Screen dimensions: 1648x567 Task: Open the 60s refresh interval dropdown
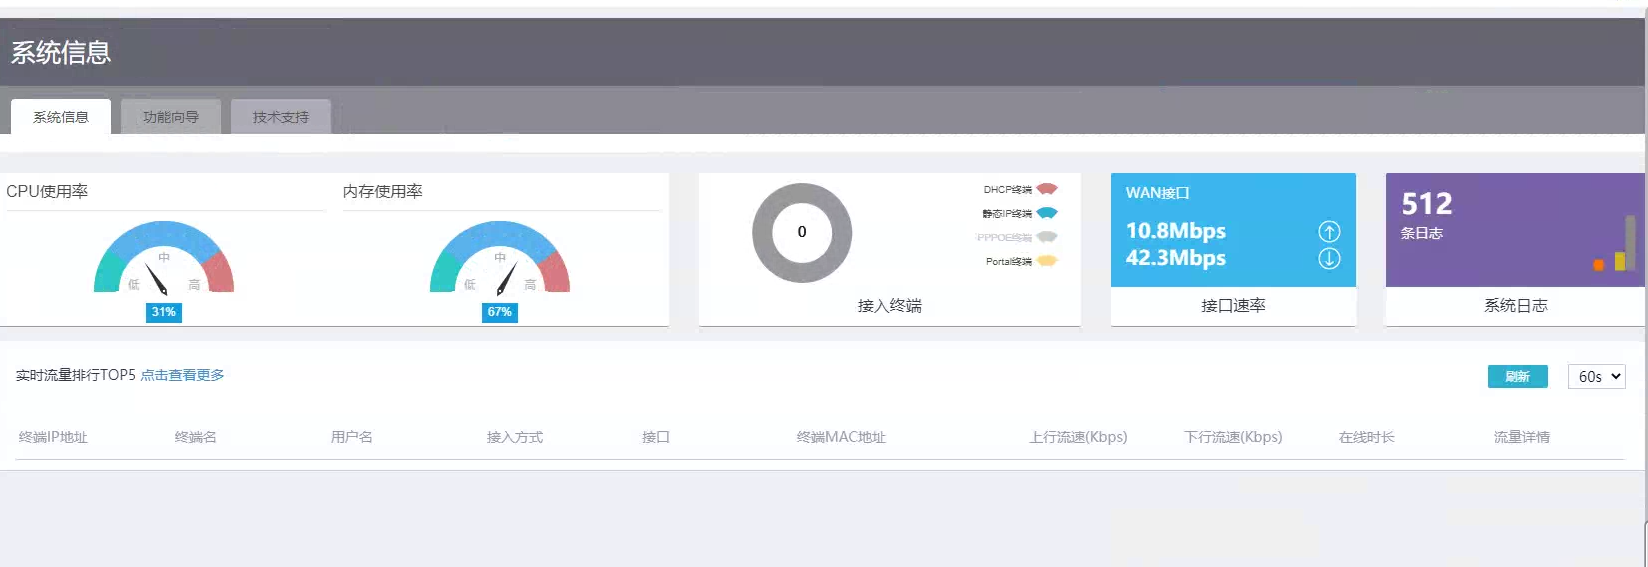(x=1596, y=376)
